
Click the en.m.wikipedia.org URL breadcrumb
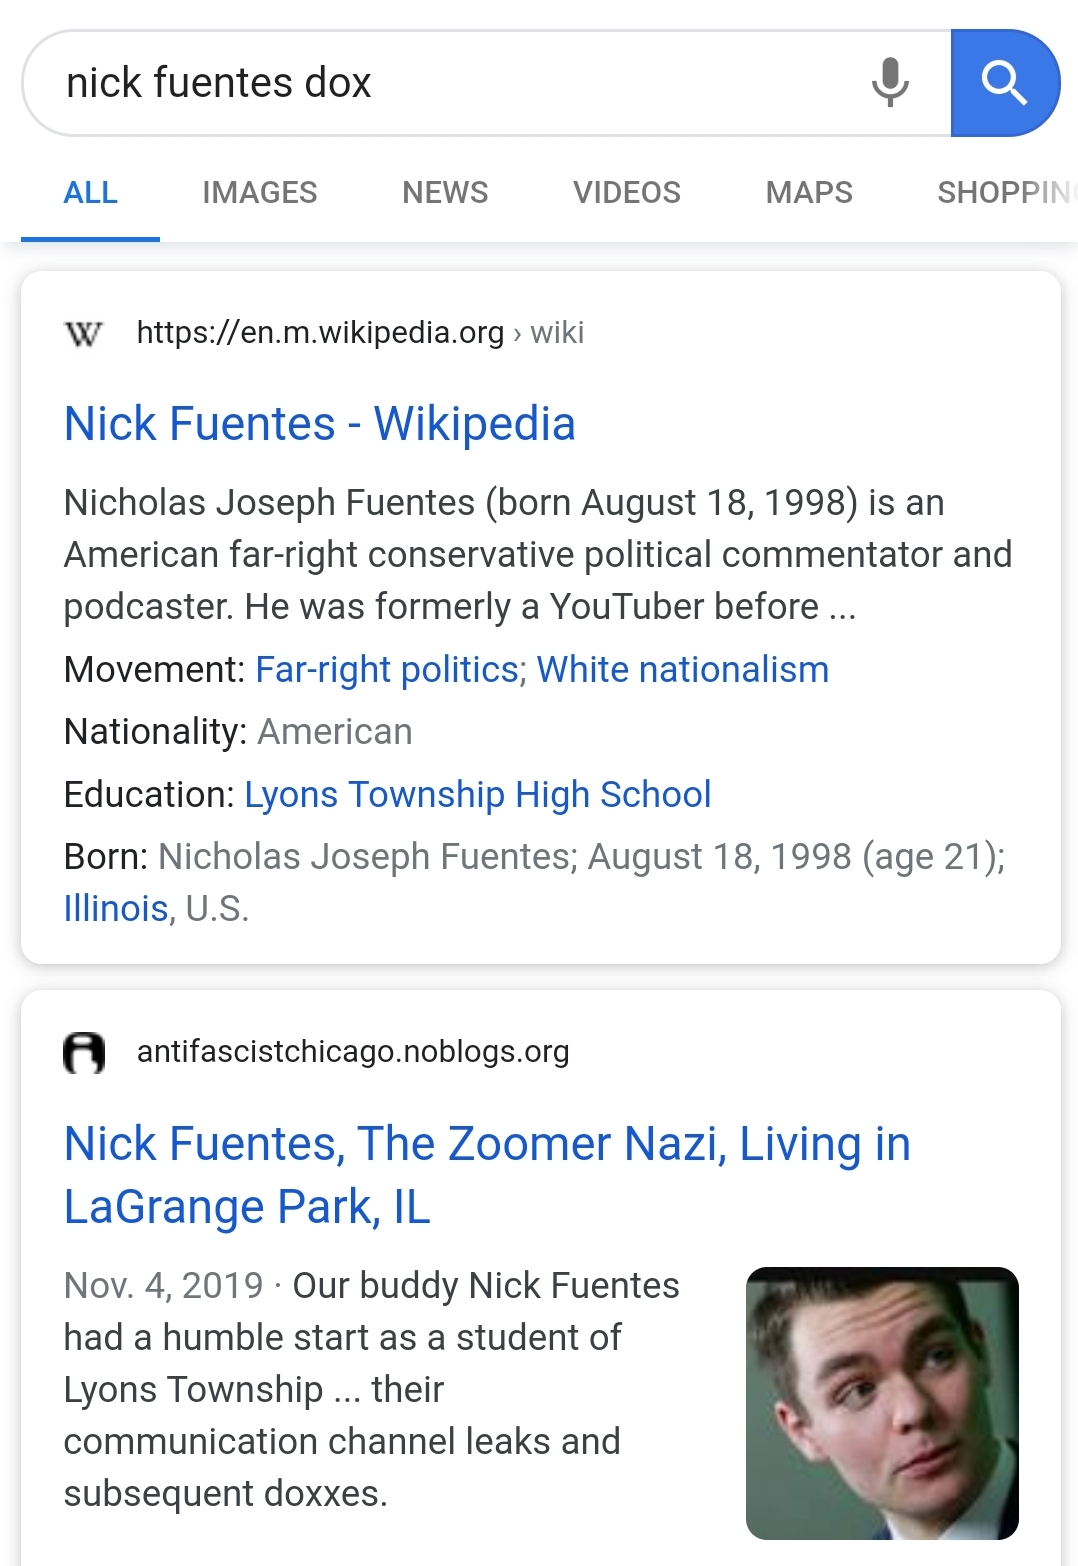tap(360, 332)
